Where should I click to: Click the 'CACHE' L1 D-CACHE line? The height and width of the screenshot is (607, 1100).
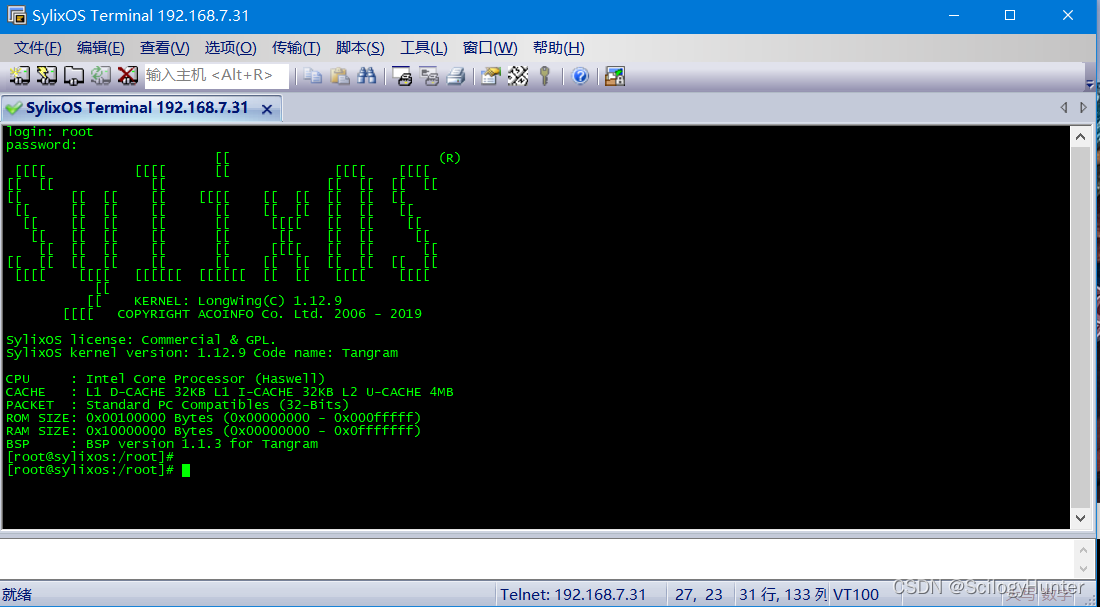[229, 392]
